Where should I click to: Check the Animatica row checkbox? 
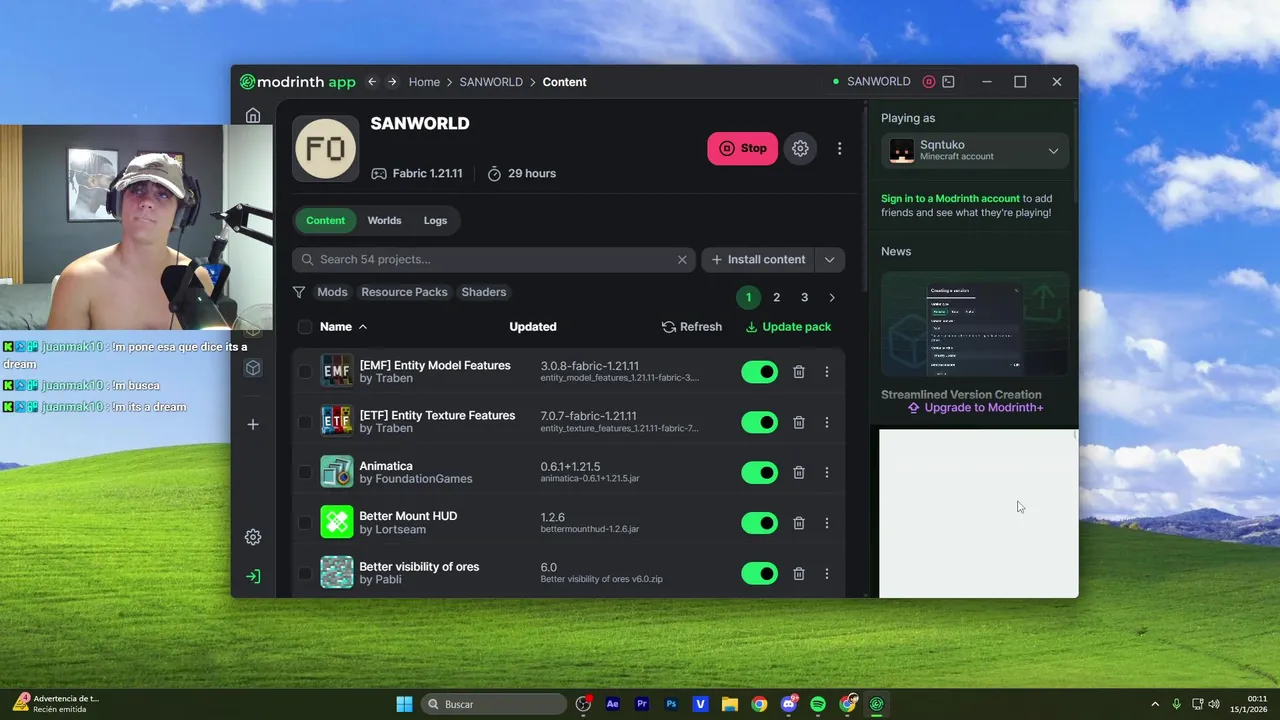[305, 472]
